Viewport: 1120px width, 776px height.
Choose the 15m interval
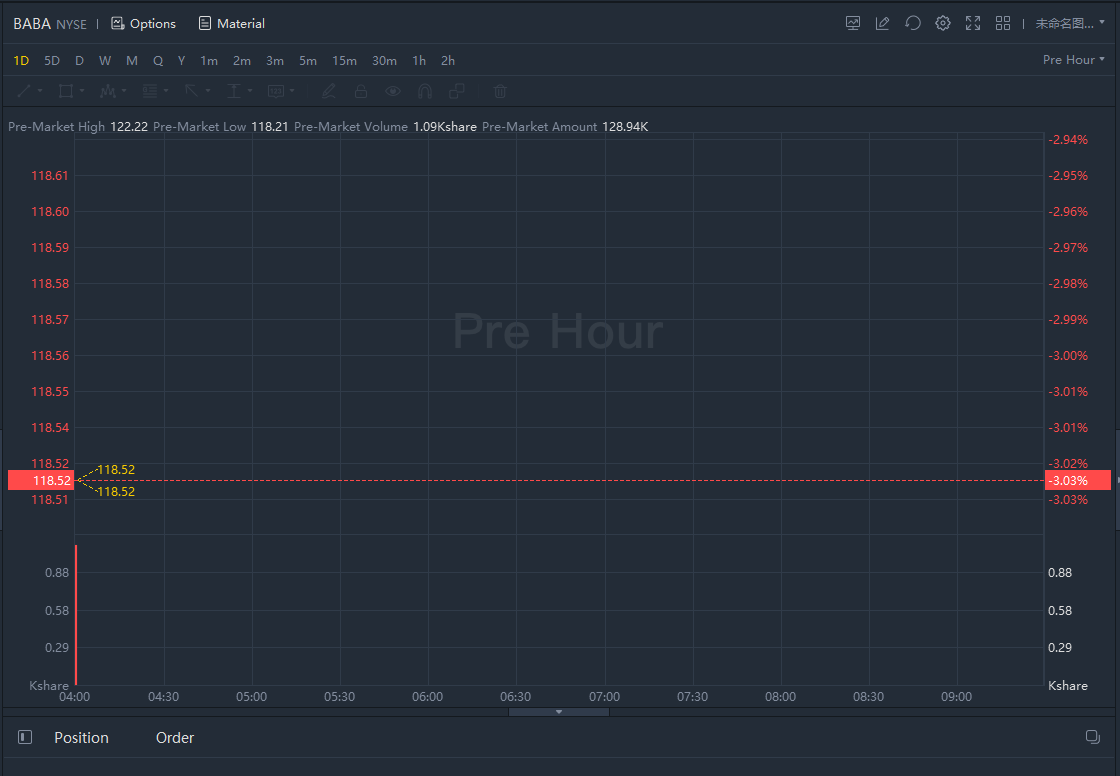point(344,61)
